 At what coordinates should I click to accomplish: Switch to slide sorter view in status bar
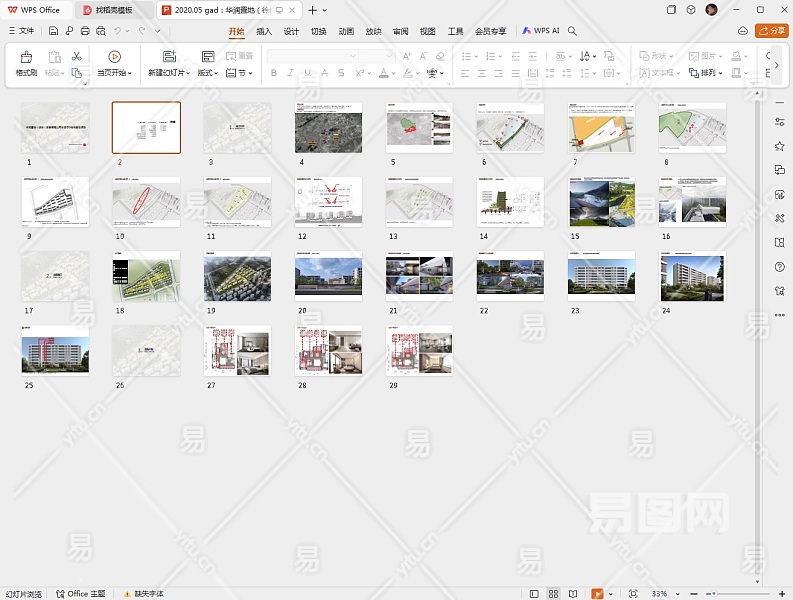click(x=553, y=593)
